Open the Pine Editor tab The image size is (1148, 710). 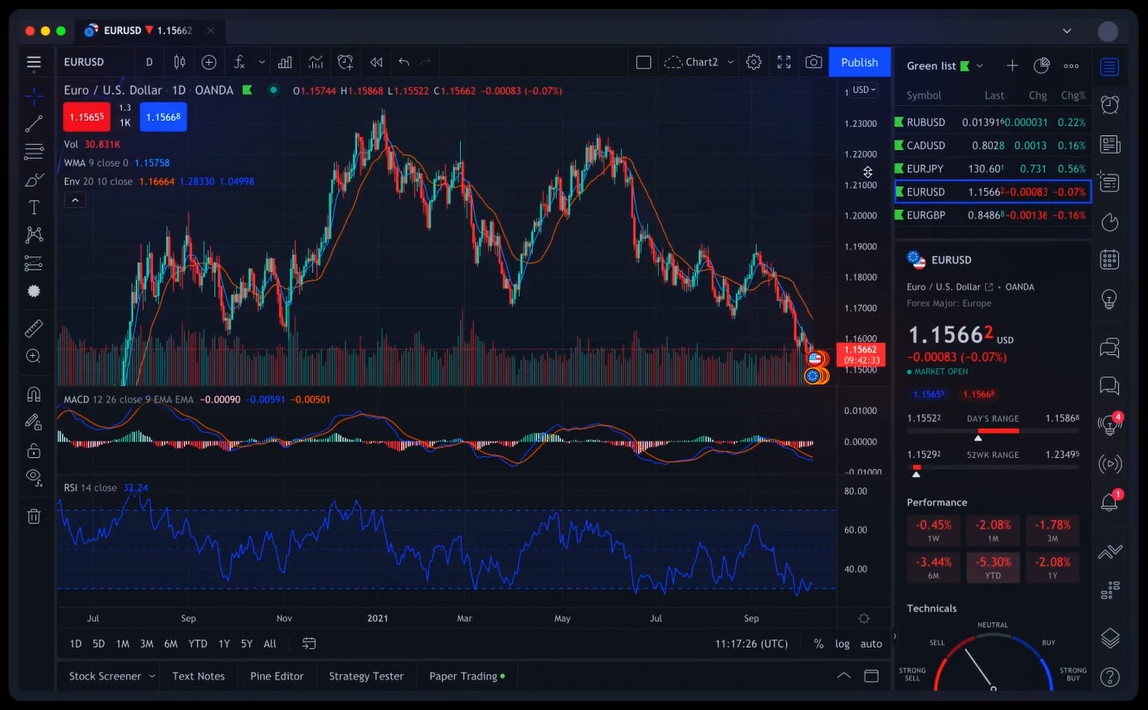(277, 676)
